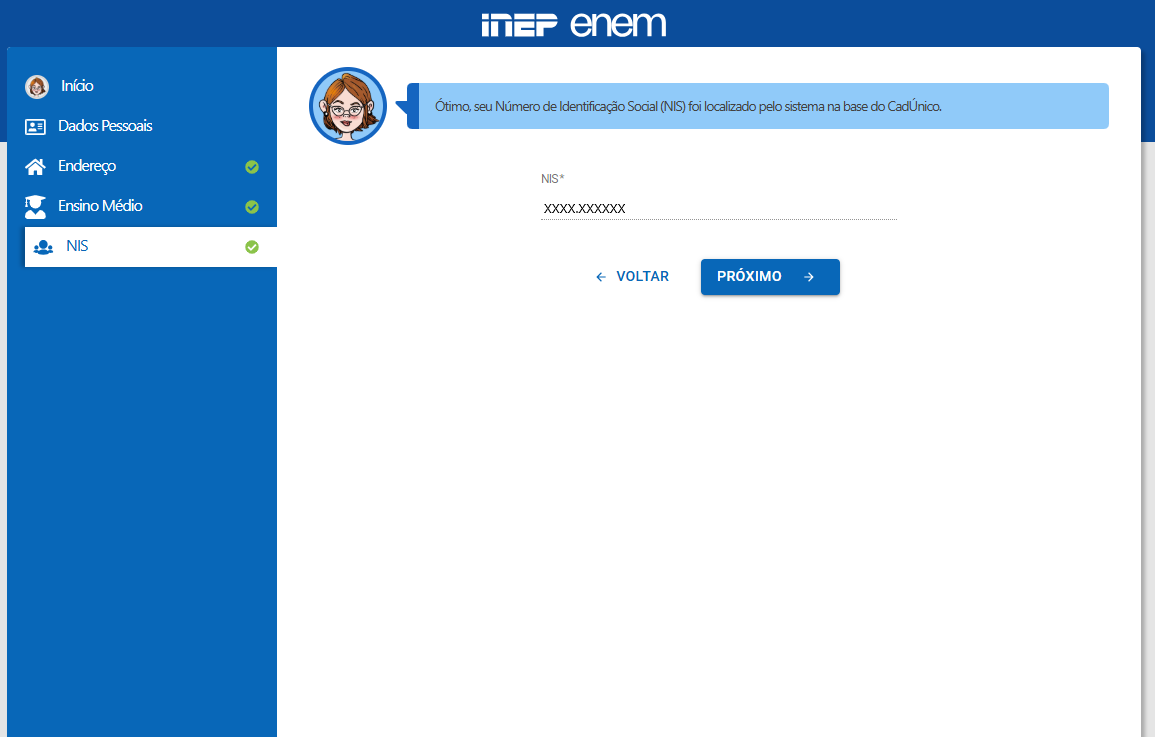Select the NIS sidebar tab

(x=150, y=247)
